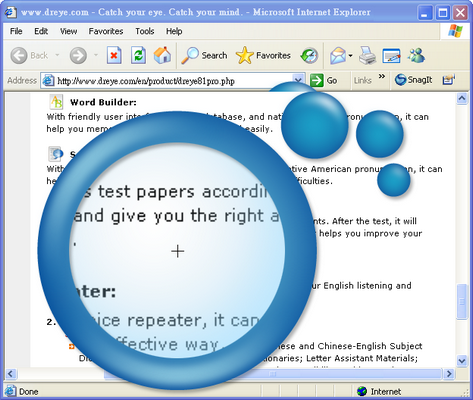Open the View menu

point(68,31)
